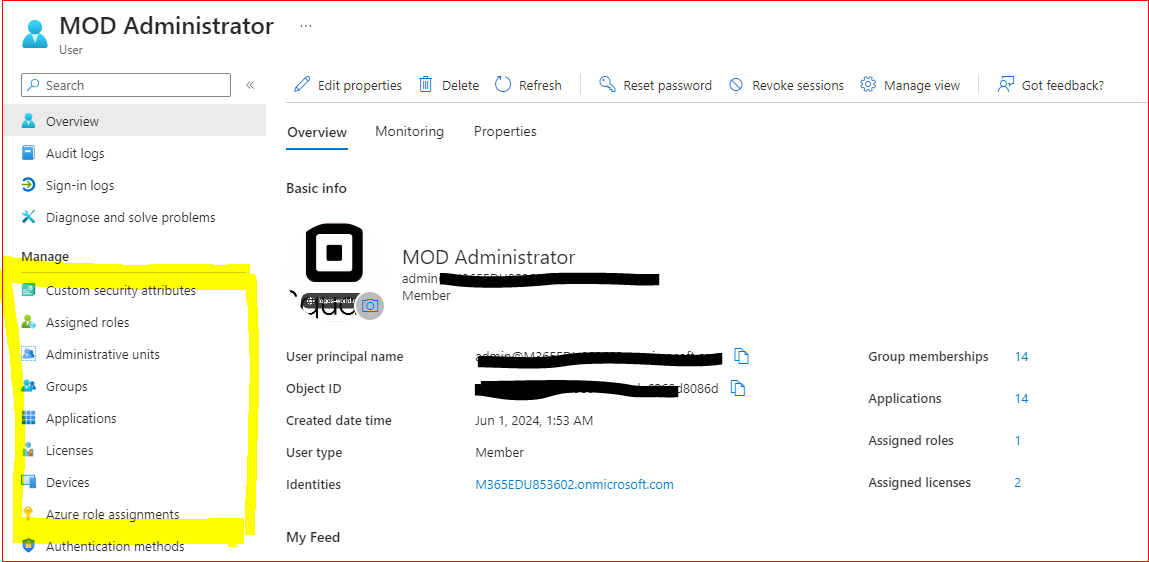1149x562 pixels.
Task: Click the Assigned roles icon
Action: point(29,322)
